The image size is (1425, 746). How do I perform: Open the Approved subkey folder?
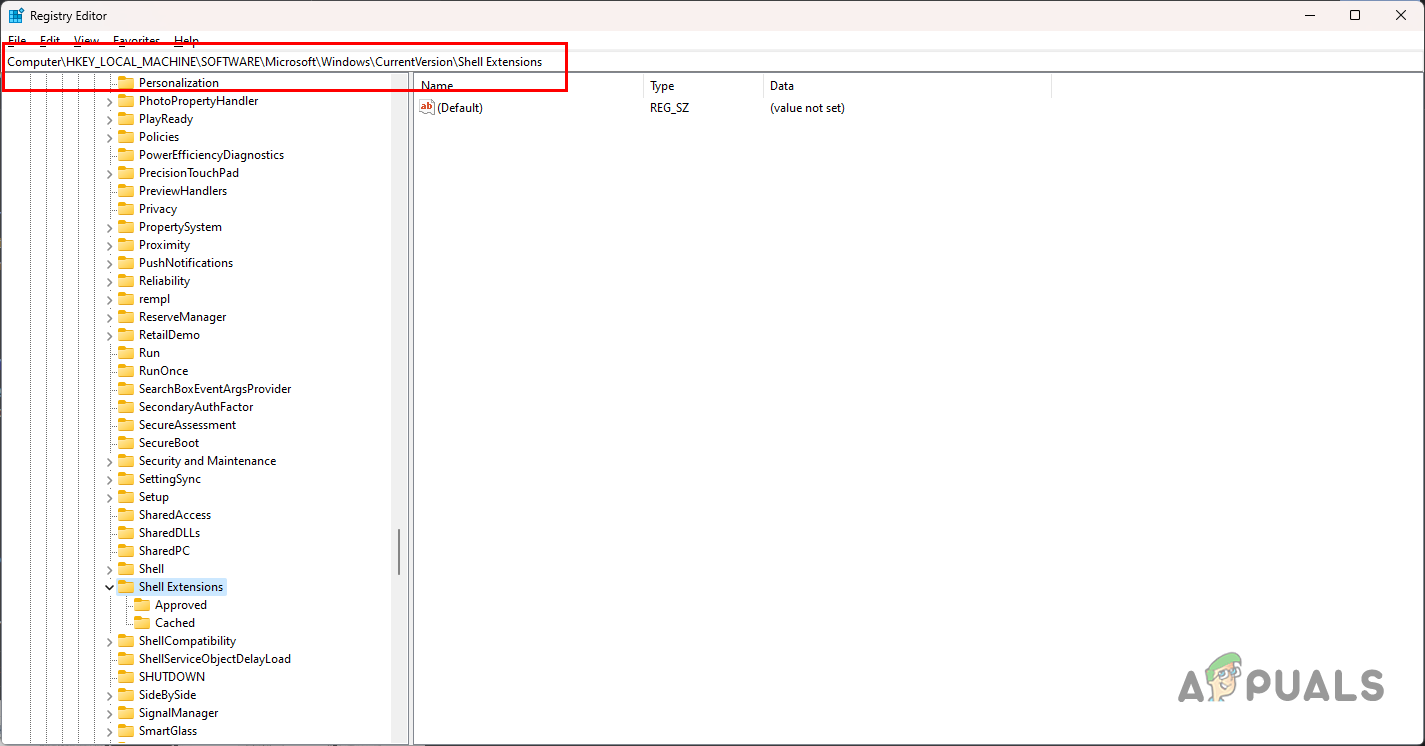(x=144, y=604)
